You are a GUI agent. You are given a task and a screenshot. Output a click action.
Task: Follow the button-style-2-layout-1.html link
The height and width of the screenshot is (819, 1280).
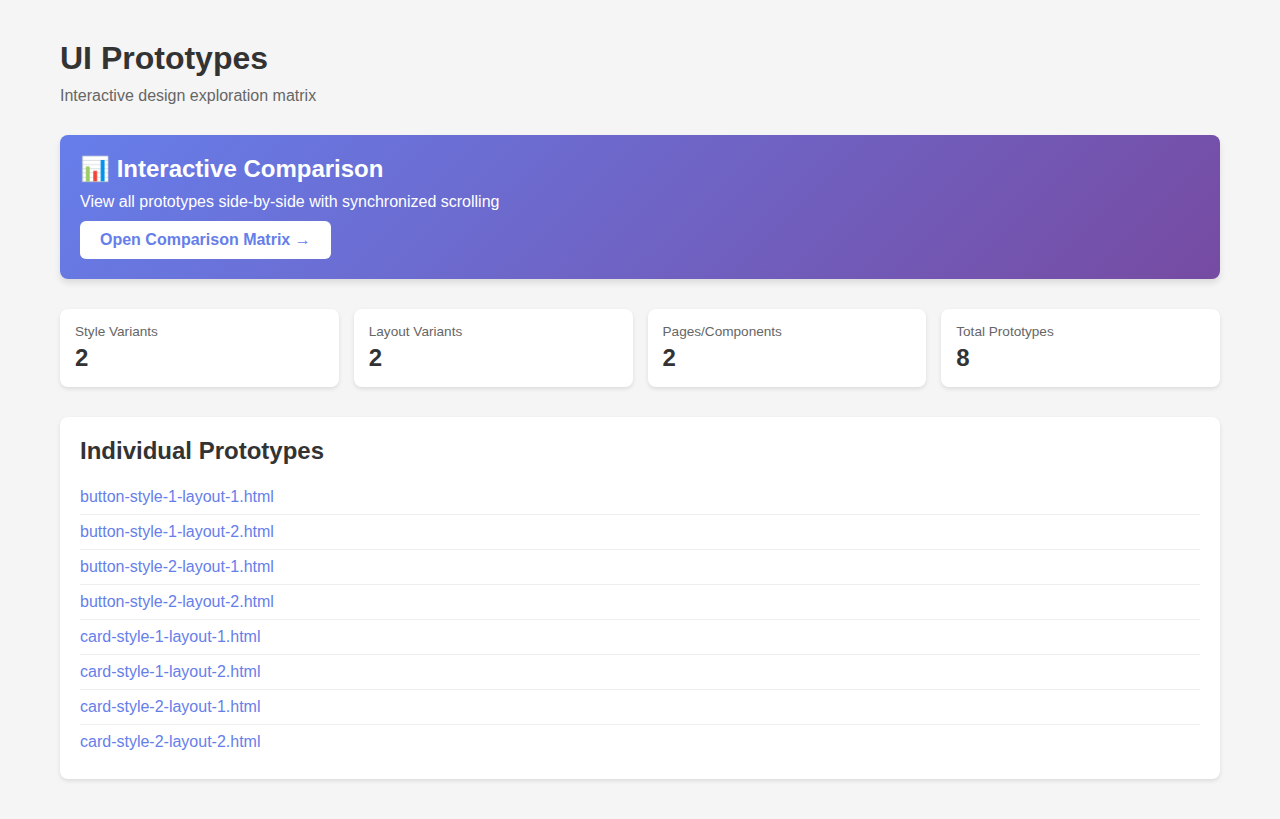(x=177, y=567)
